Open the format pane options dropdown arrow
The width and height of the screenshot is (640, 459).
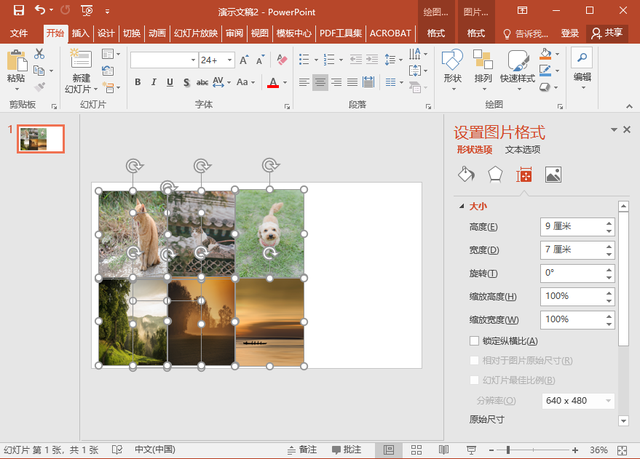614,130
